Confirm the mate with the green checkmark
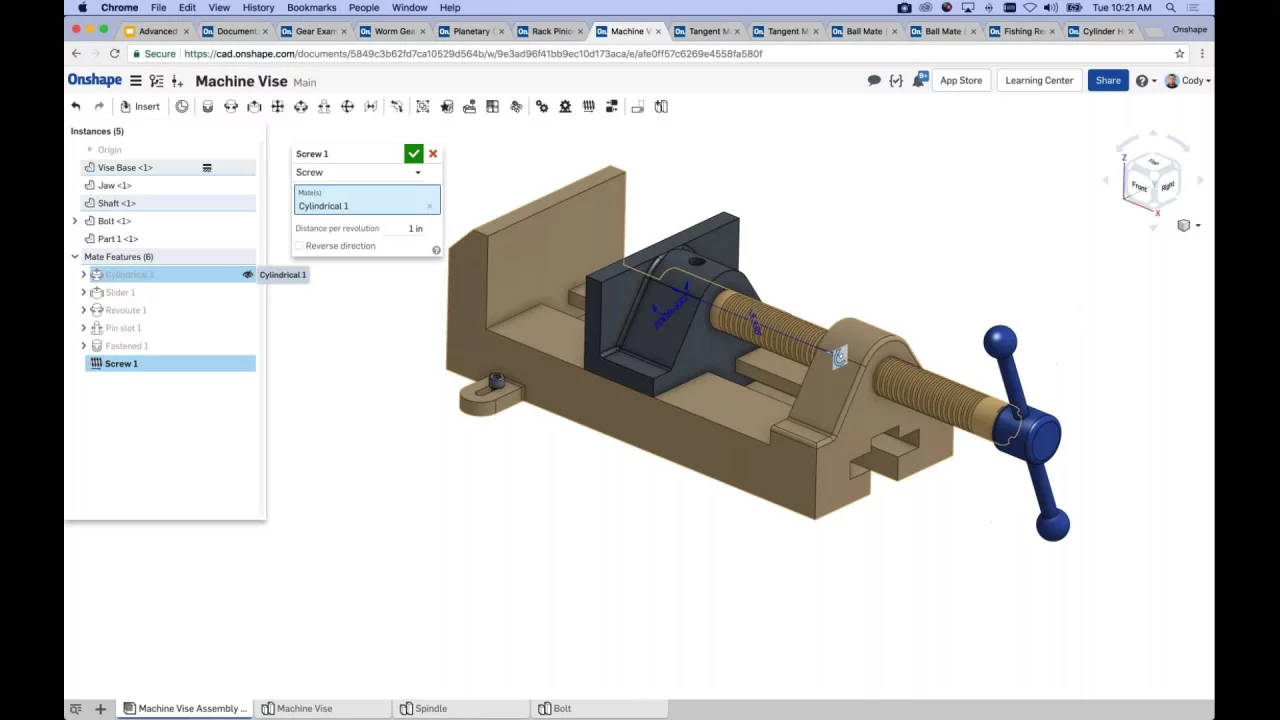Viewport: 1280px width, 720px height. click(x=413, y=153)
